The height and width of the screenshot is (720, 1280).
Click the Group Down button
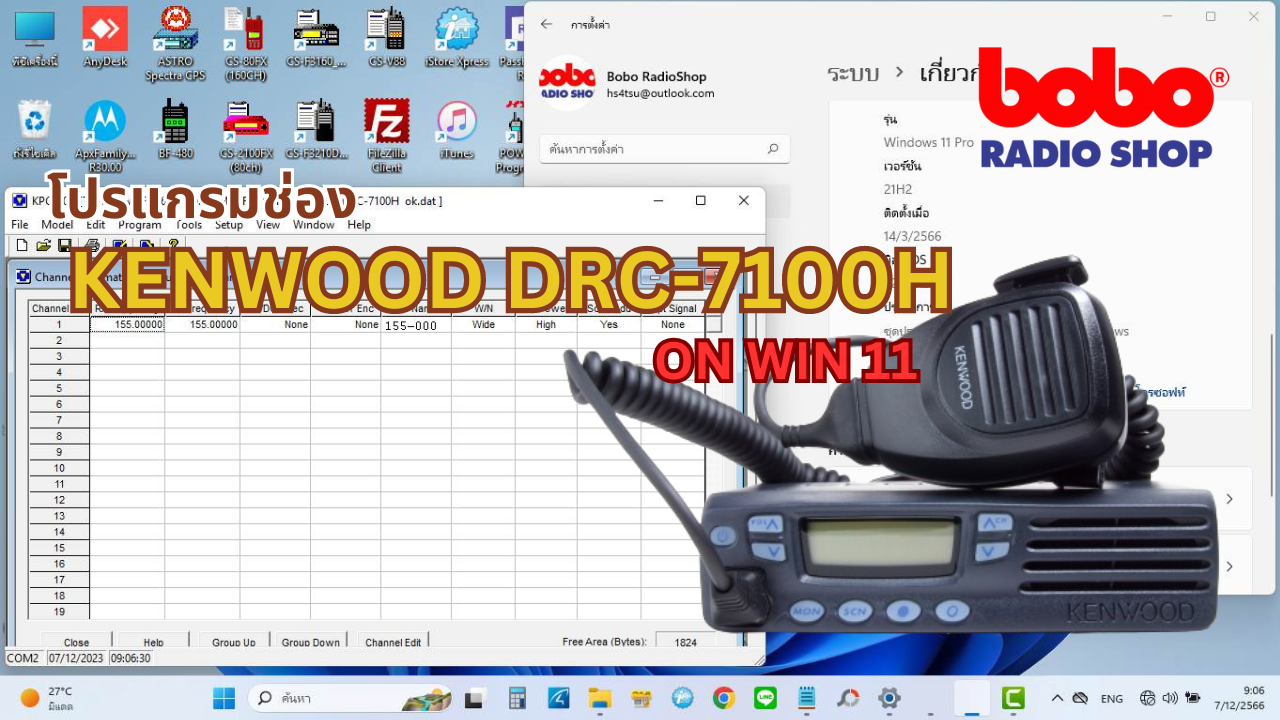tap(310, 642)
